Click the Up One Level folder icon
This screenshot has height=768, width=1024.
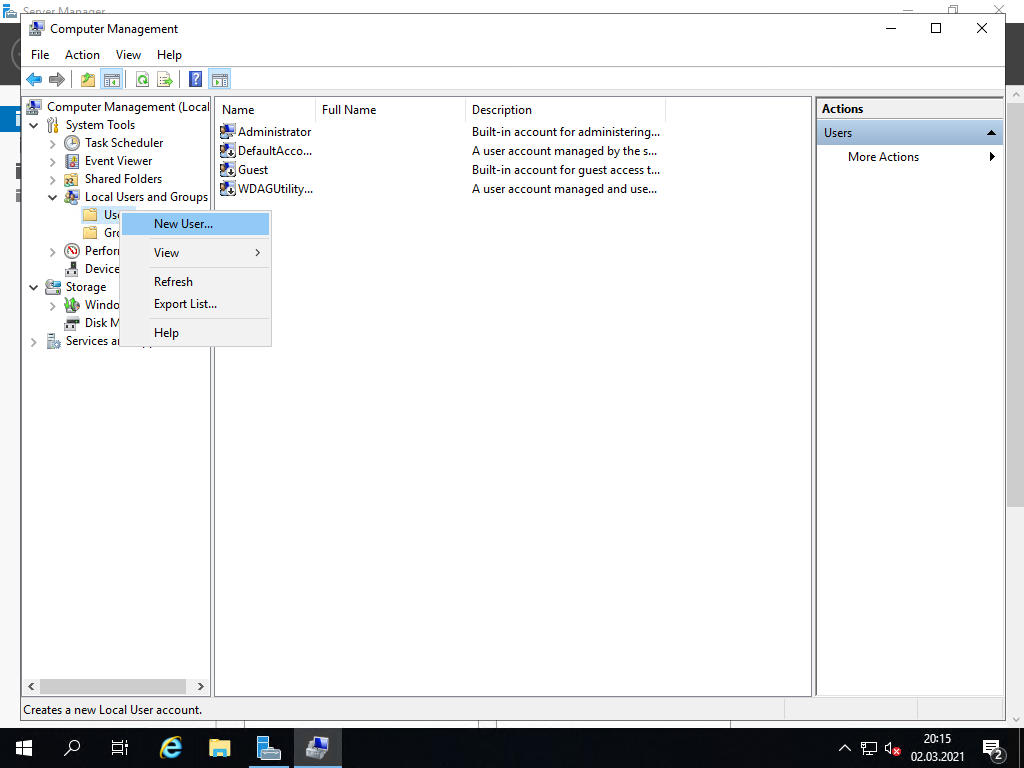(x=88, y=80)
